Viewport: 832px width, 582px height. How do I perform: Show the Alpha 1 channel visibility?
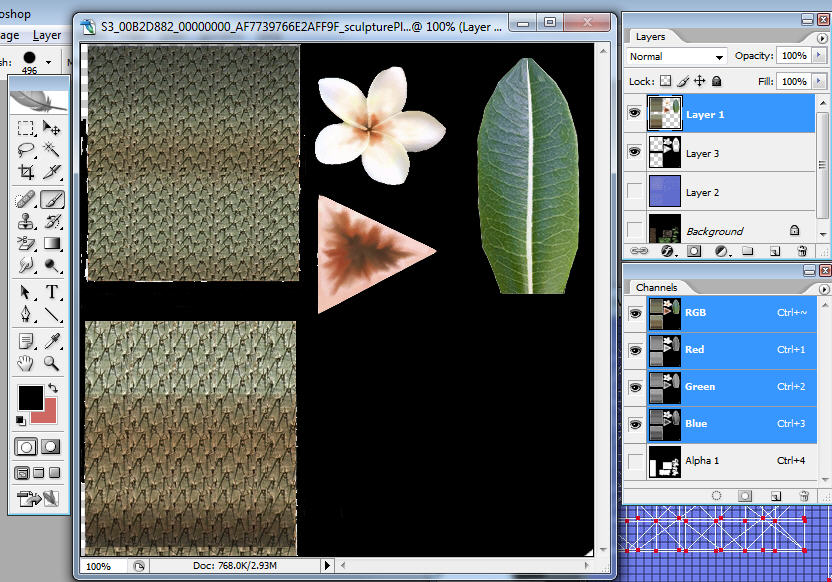tap(634, 461)
